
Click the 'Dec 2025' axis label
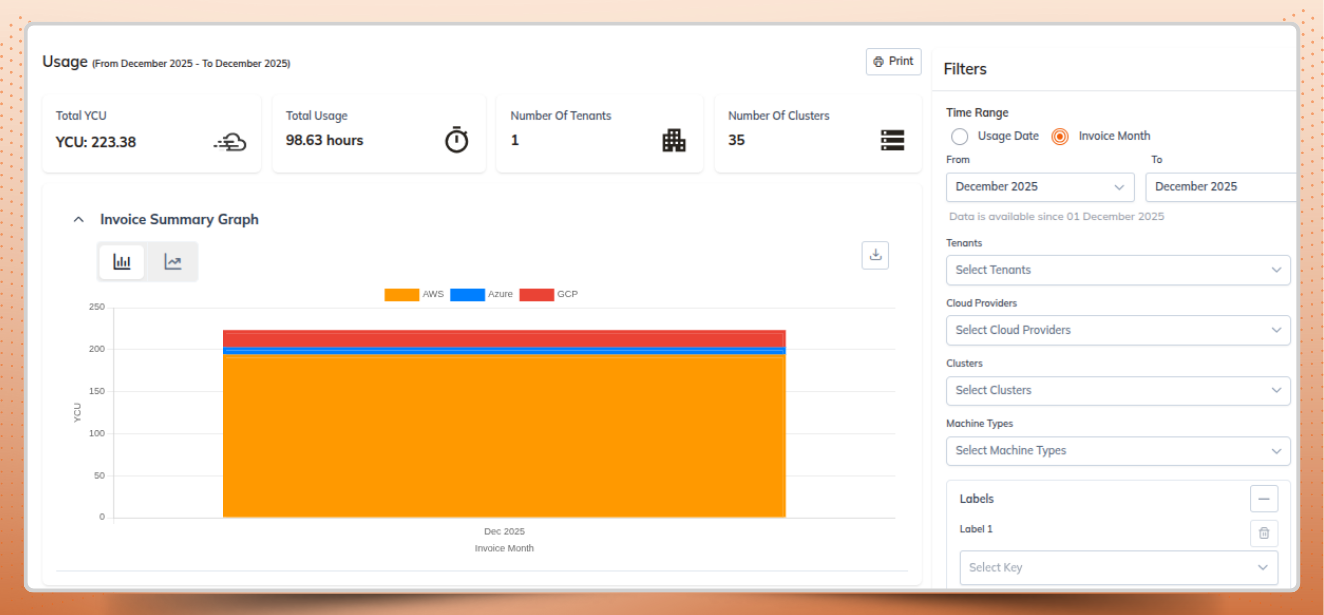pos(504,531)
